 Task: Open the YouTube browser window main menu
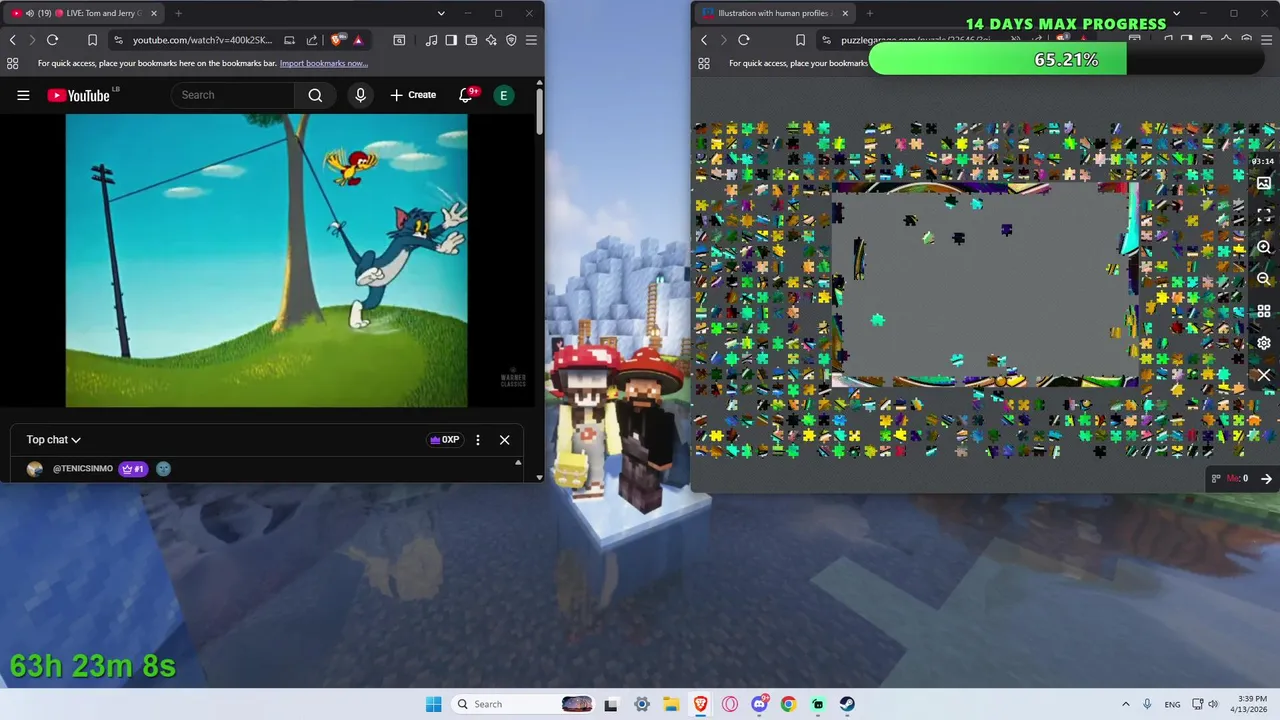click(x=531, y=40)
